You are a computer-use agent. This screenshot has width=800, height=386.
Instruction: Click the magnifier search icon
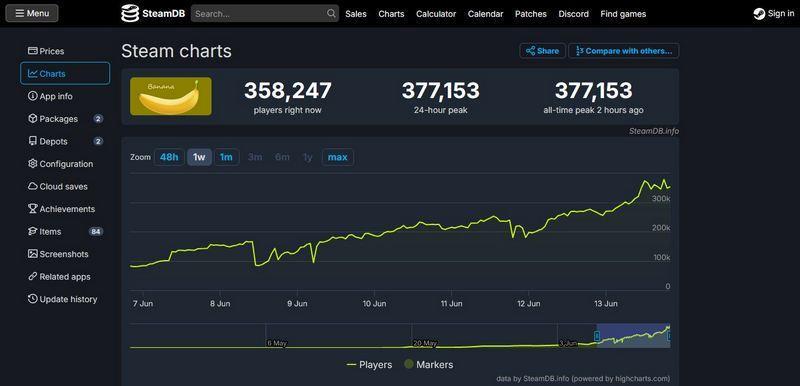tap(332, 14)
